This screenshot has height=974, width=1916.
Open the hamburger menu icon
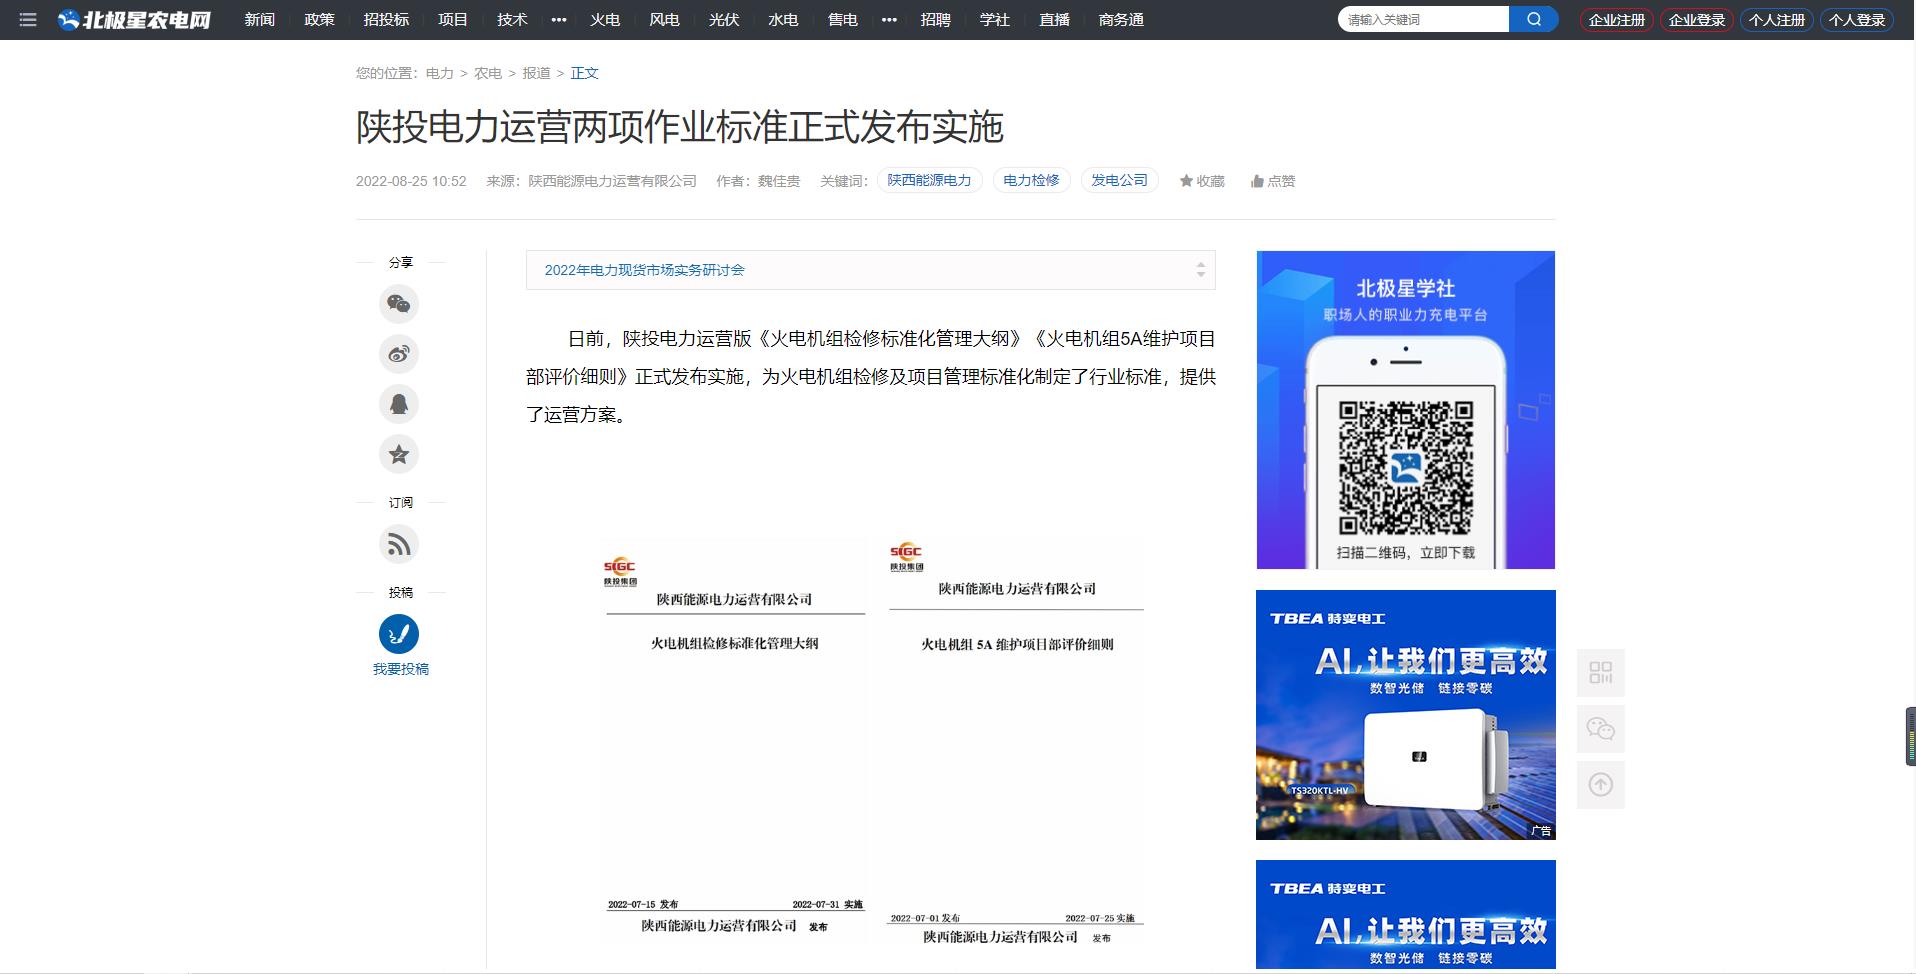point(28,20)
